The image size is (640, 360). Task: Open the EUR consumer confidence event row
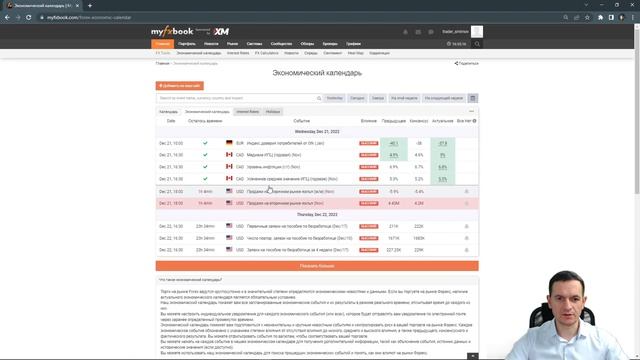pyautogui.click(x=317, y=143)
